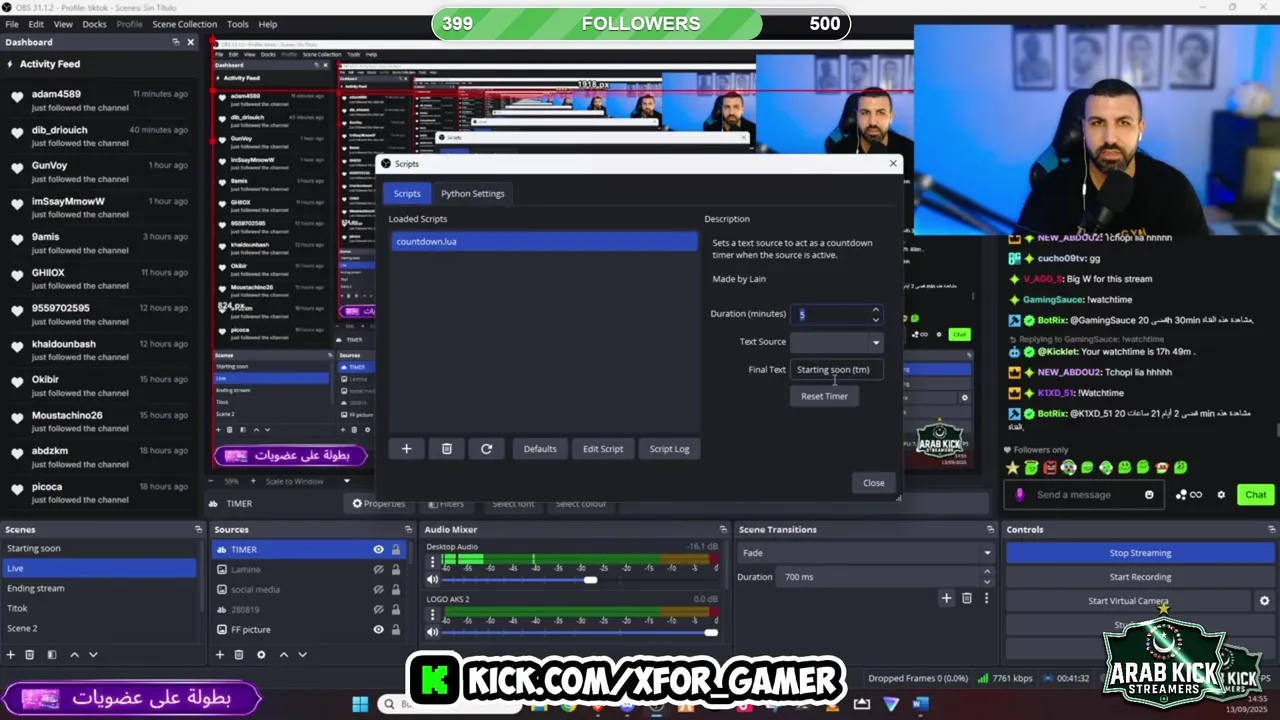Add a scene transition with the plus icon
This screenshot has height=720, width=1280.
946,598
